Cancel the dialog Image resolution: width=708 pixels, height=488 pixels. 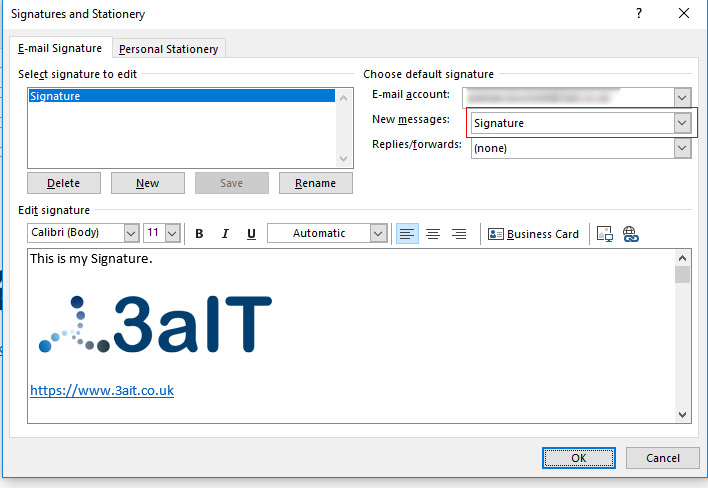662,458
